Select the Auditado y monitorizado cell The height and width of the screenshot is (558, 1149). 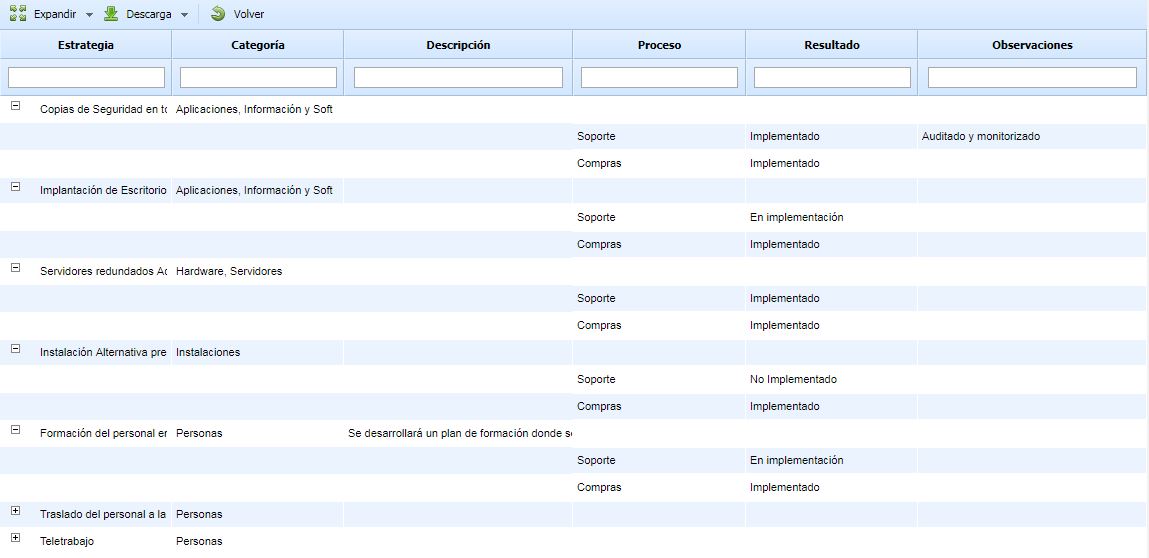pyautogui.click(x=980, y=136)
